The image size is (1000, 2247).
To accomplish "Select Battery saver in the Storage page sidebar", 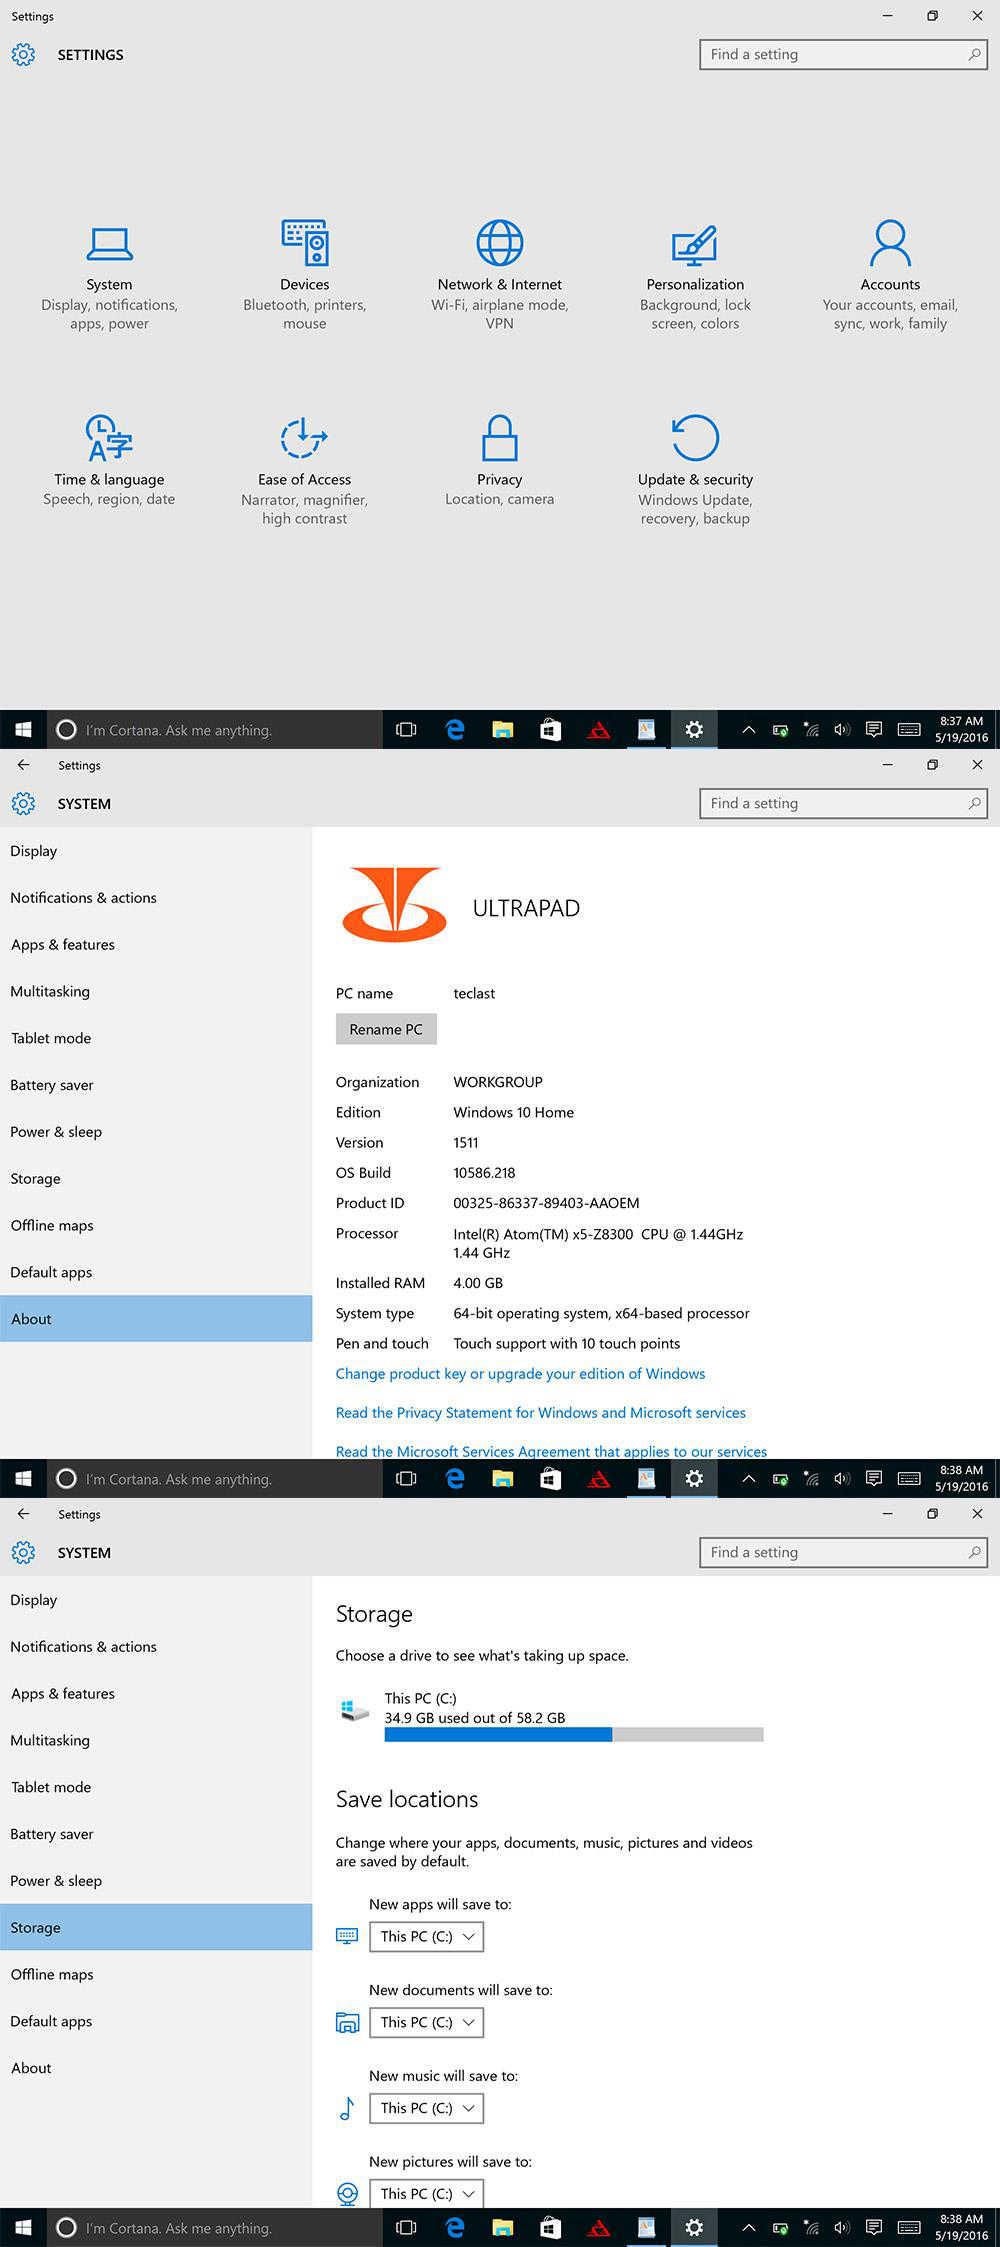I will (x=156, y=1834).
